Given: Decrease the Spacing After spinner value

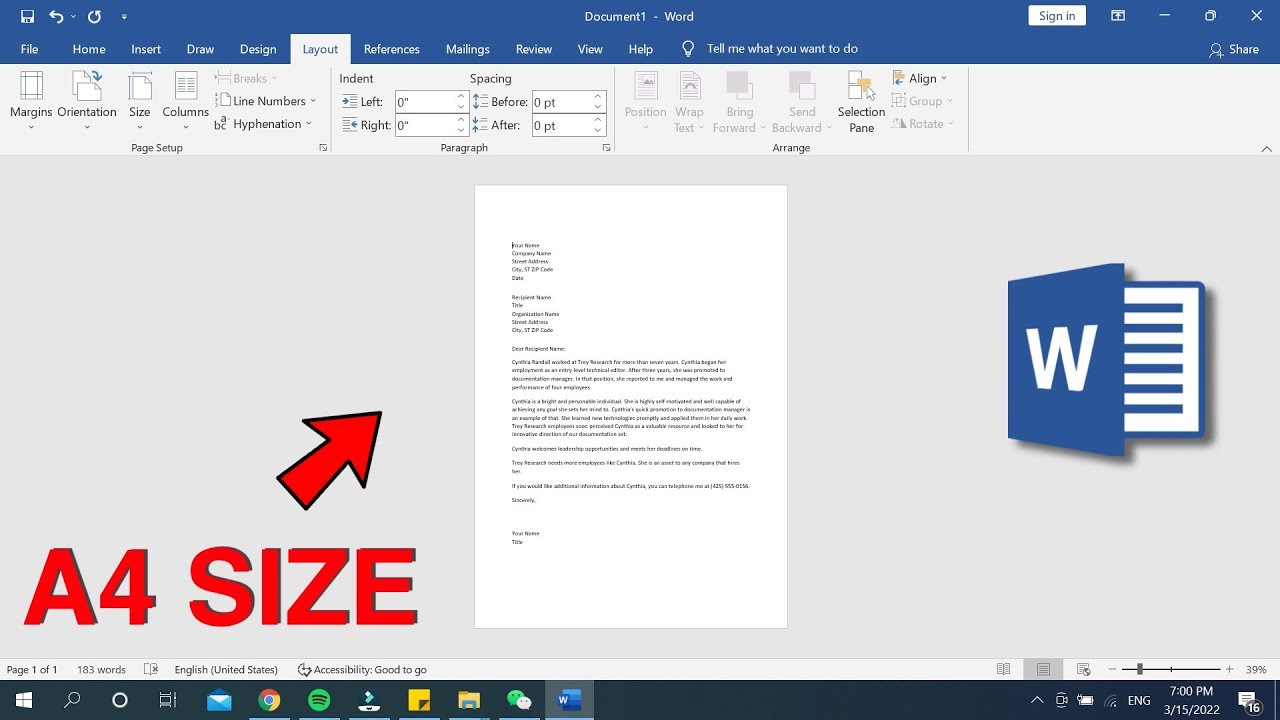Looking at the screenshot, I should point(598,131).
